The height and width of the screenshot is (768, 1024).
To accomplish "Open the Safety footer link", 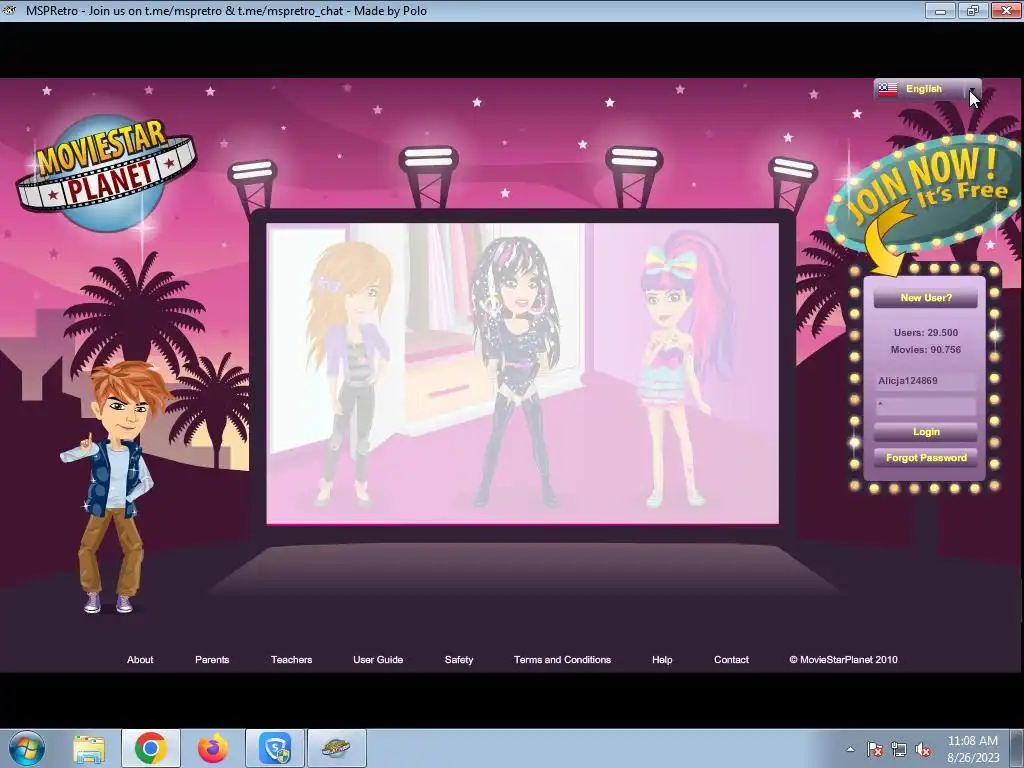I will [459, 660].
